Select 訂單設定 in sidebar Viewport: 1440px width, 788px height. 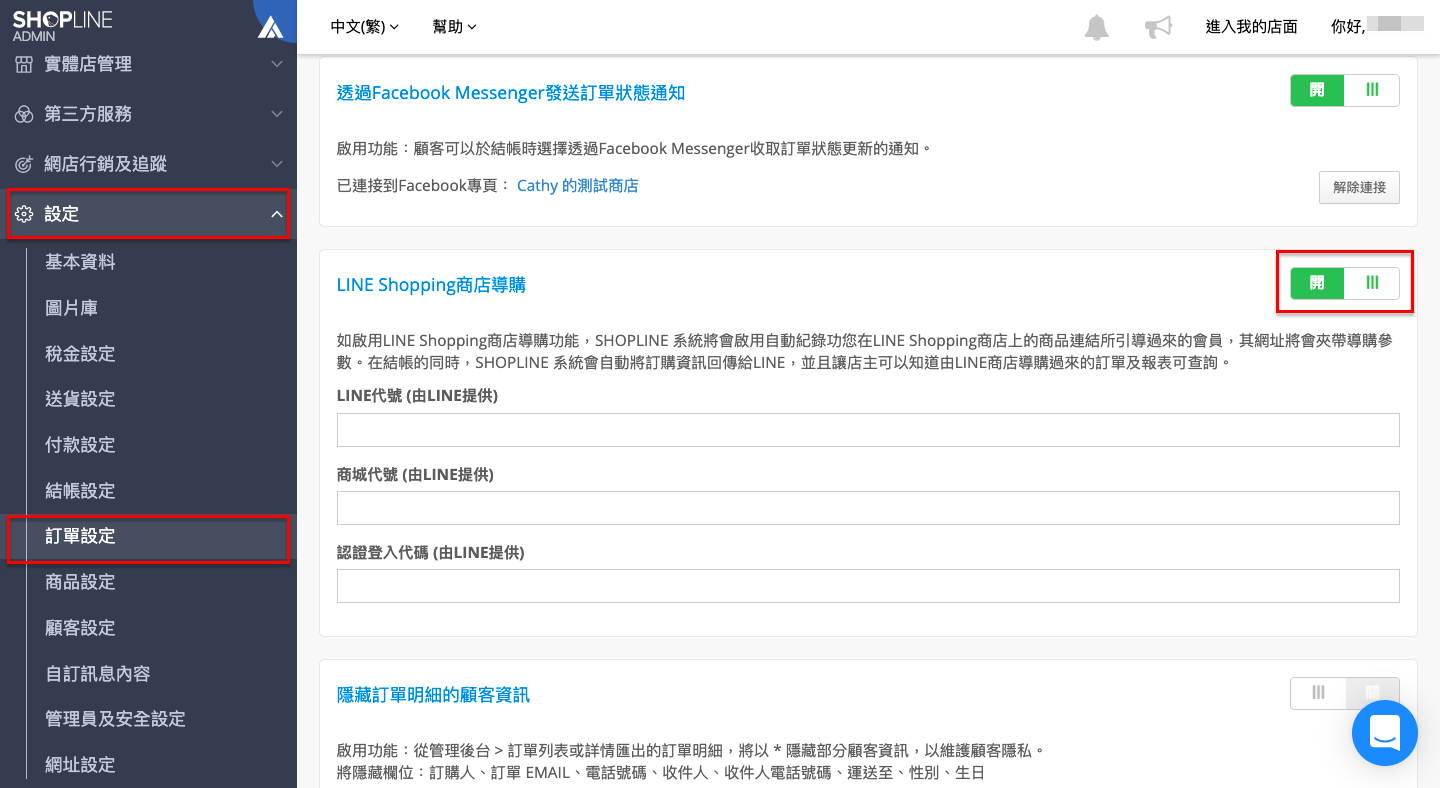coord(81,536)
